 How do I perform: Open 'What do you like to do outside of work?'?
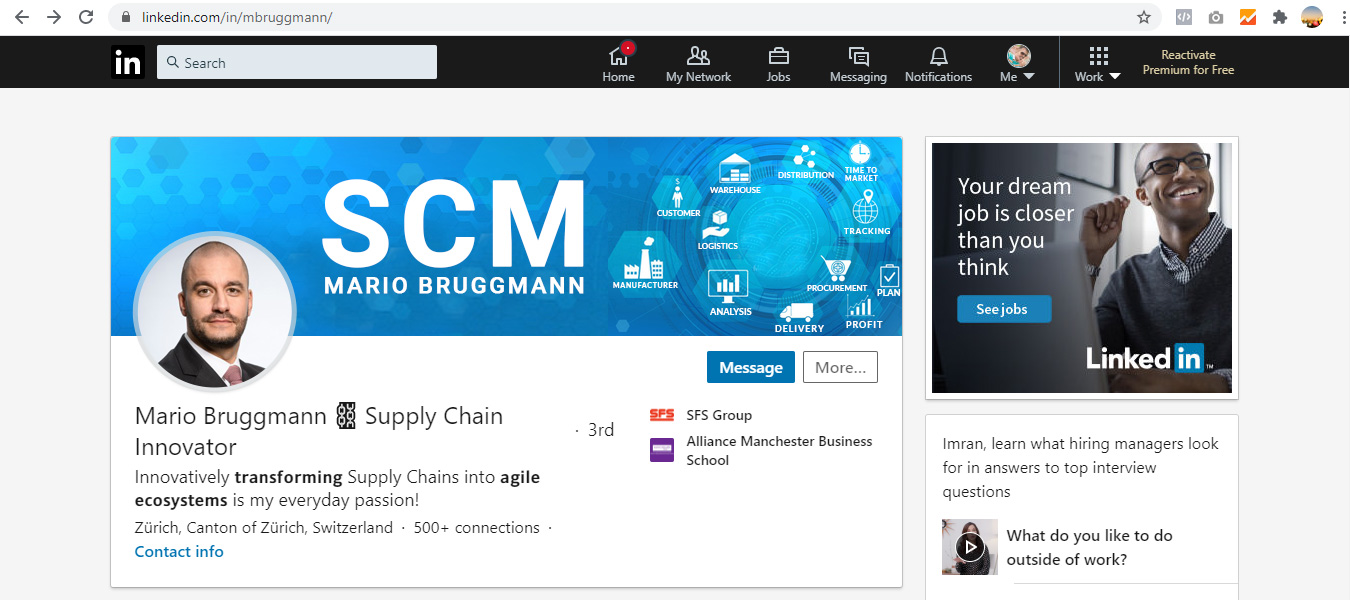[x=1090, y=547]
